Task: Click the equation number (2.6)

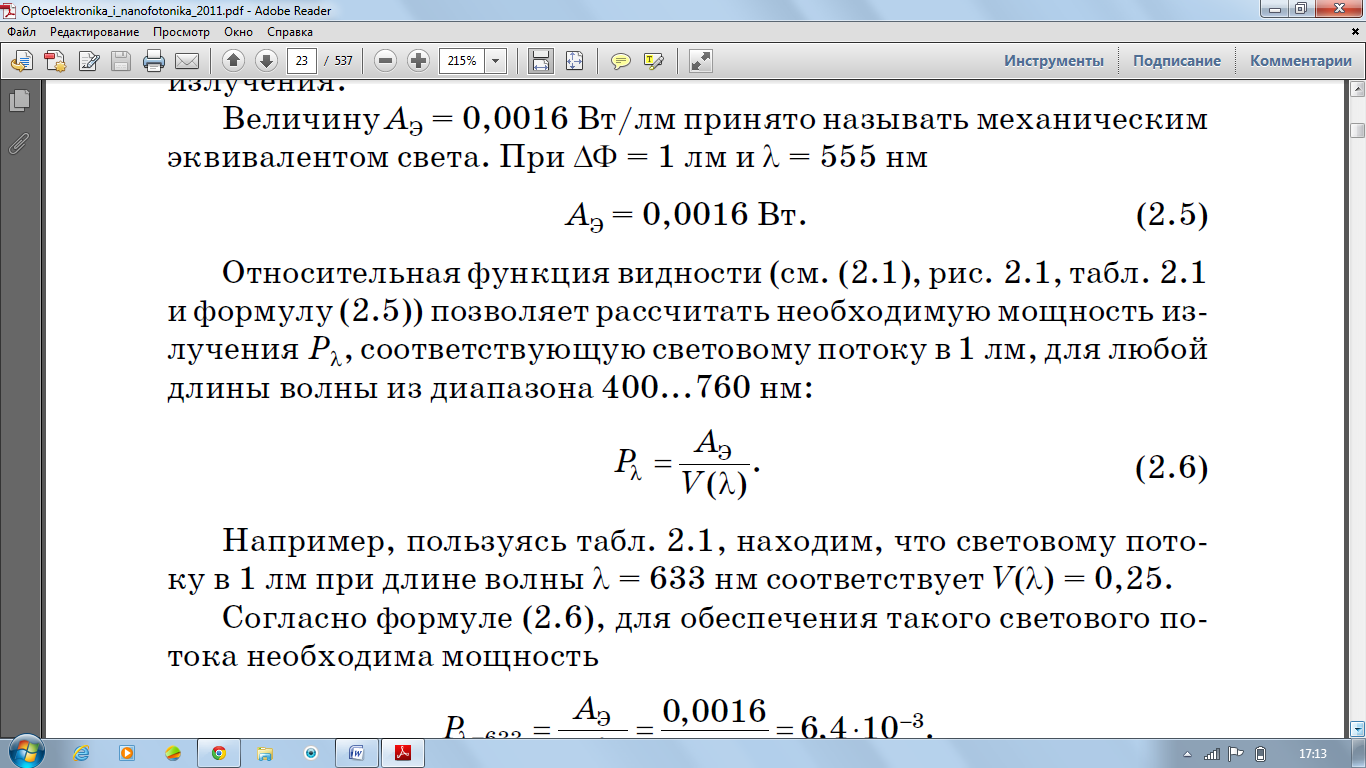Action: [x=1171, y=469]
